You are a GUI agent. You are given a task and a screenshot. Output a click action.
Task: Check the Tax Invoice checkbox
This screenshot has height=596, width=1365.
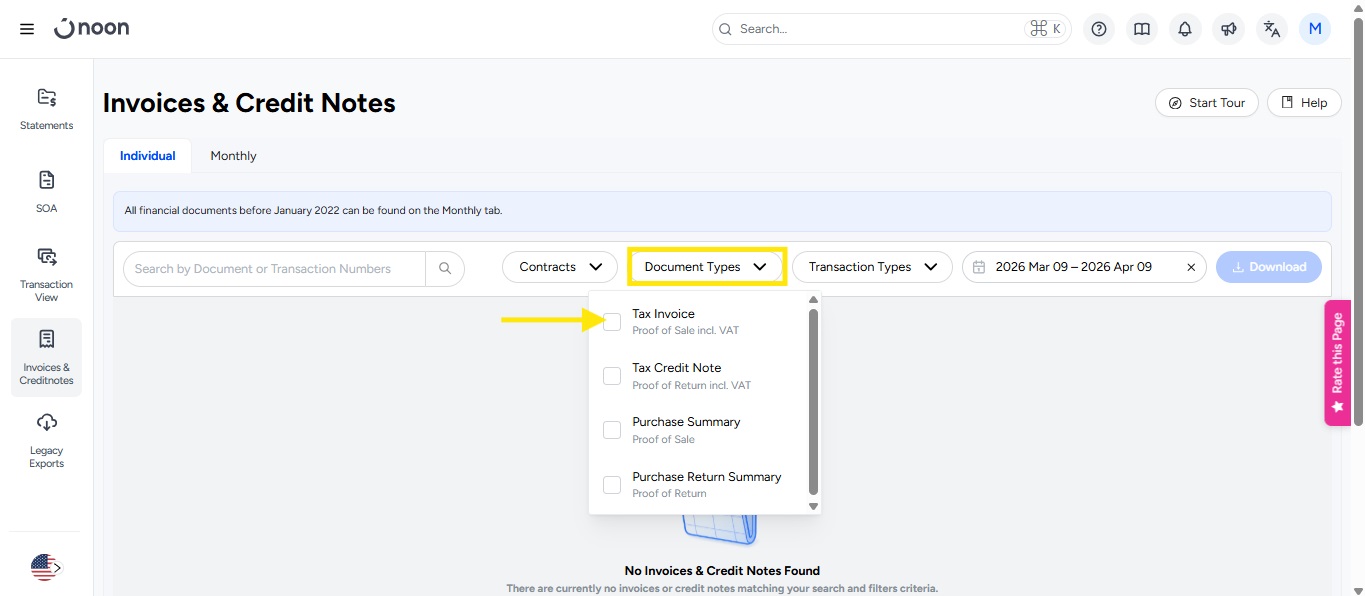tap(612, 322)
